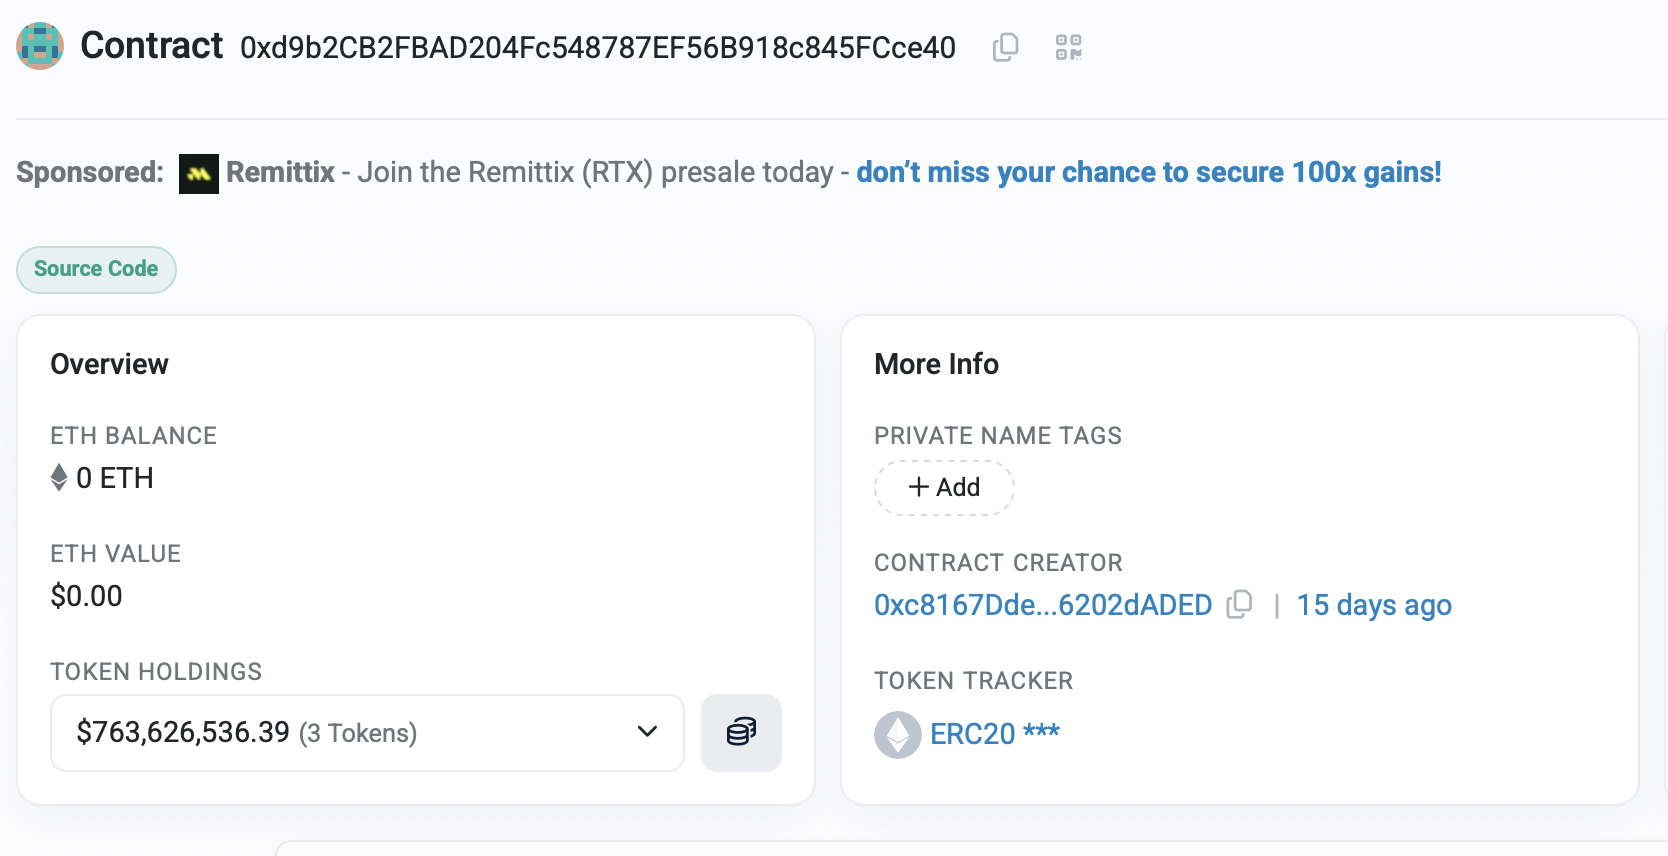
Task: Click the contract identicon avatar
Action: point(40,46)
